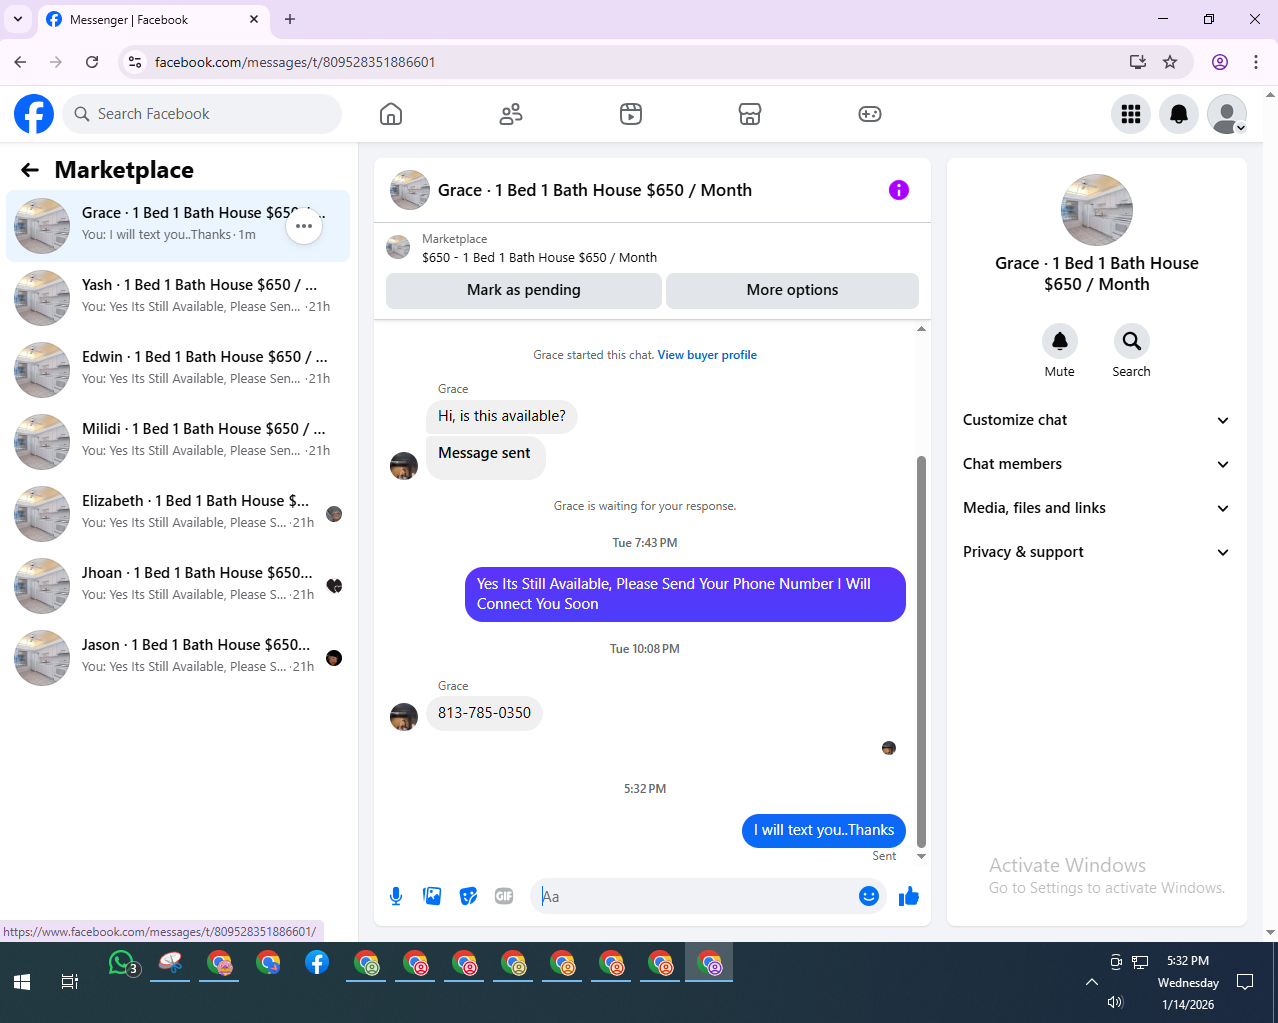
Task: Open Windows Task View button
Action: click(x=70, y=982)
